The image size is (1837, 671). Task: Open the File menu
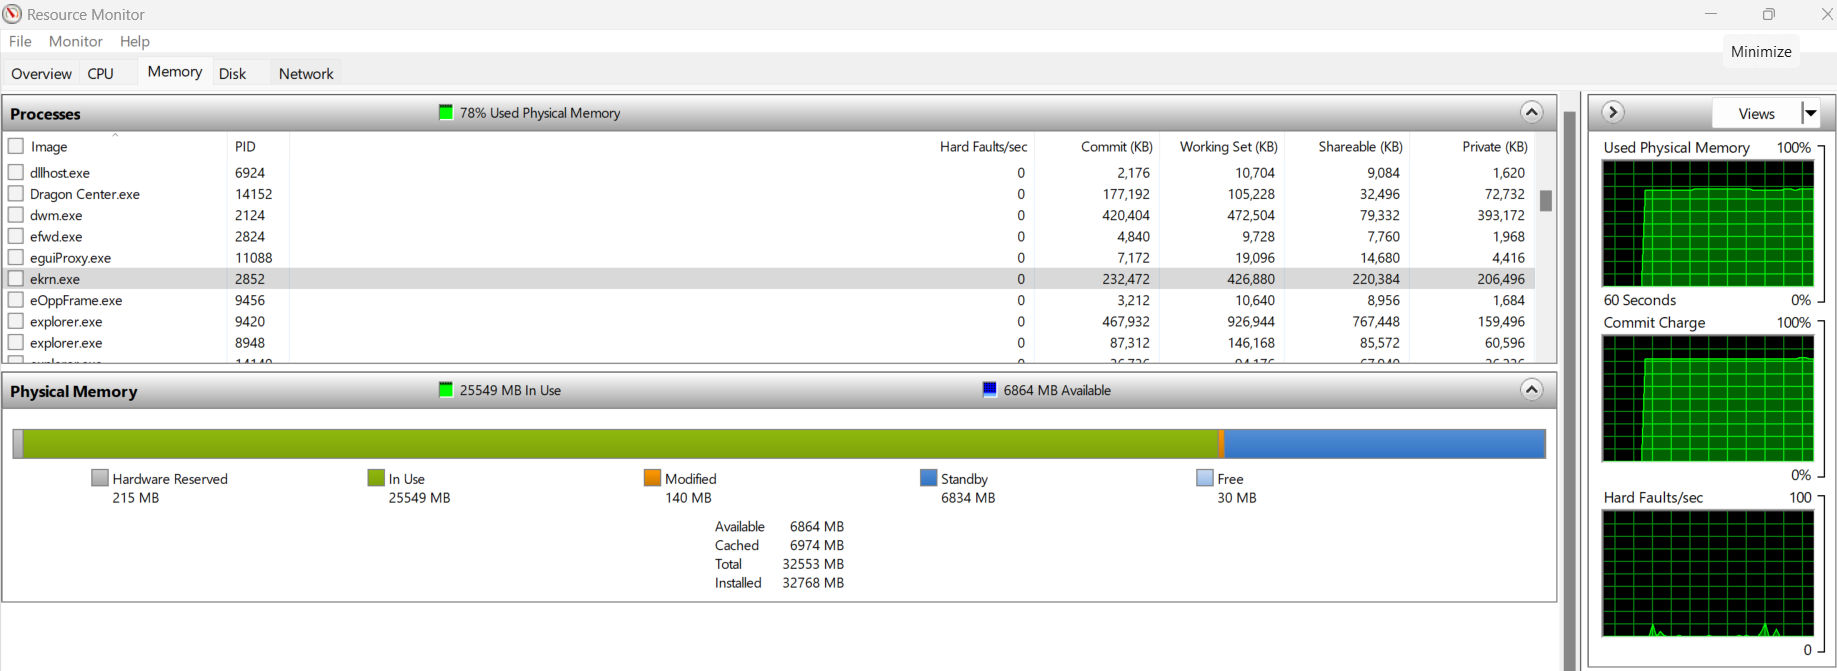[20, 41]
